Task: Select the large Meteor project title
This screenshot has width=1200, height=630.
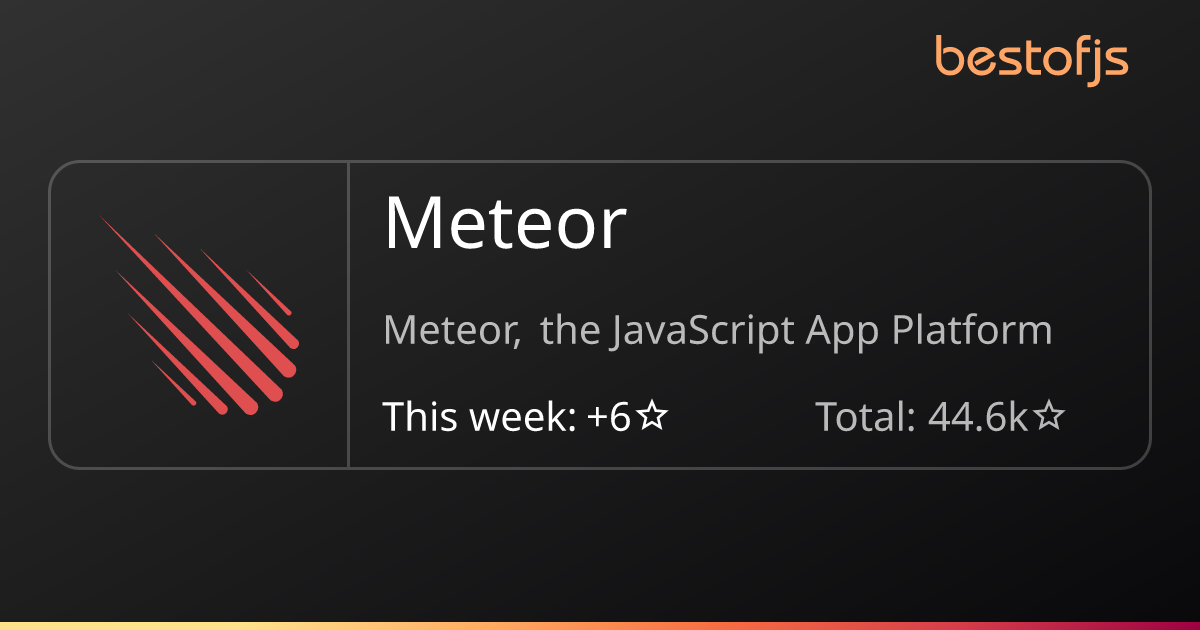Action: (x=505, y=222)
